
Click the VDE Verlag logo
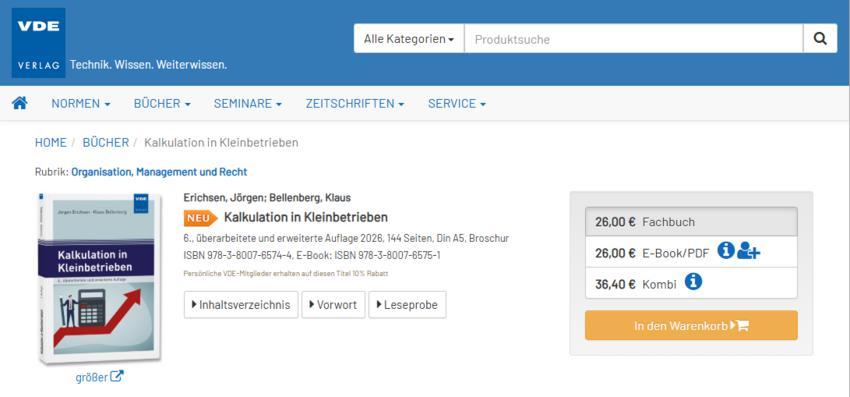click(38, 43)
